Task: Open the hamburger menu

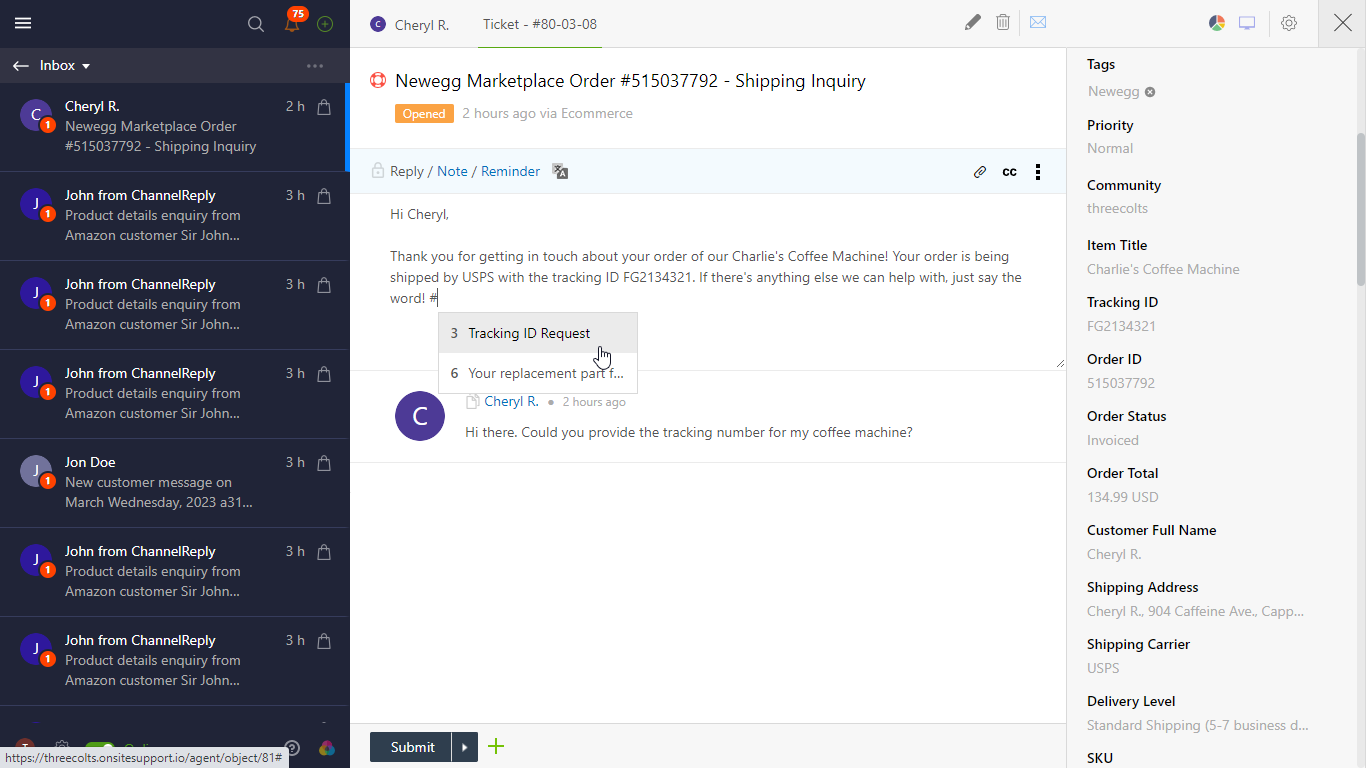Action: [x=23, y=24]
